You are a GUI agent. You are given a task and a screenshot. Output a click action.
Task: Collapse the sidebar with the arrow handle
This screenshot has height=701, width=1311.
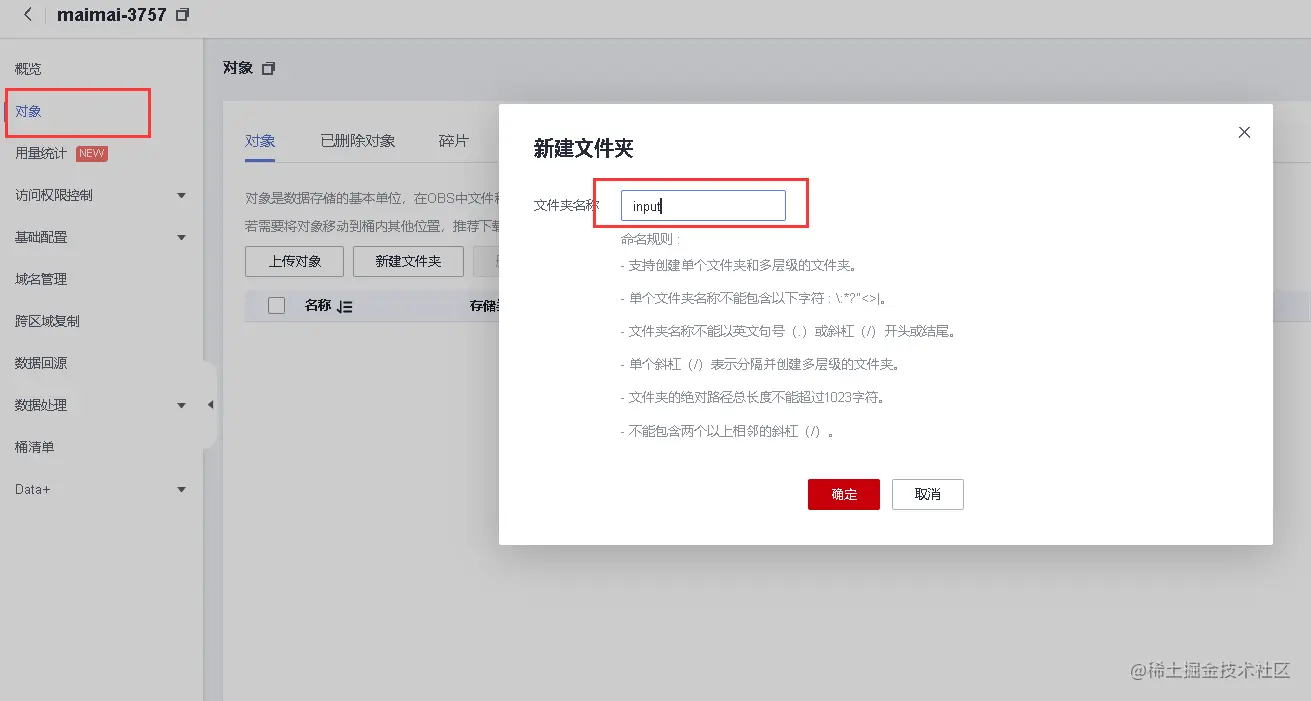[x=210, y=405]
